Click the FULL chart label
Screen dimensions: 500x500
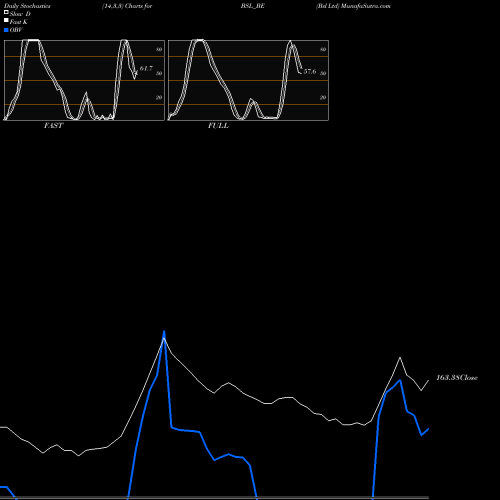(x=218, y=126)
